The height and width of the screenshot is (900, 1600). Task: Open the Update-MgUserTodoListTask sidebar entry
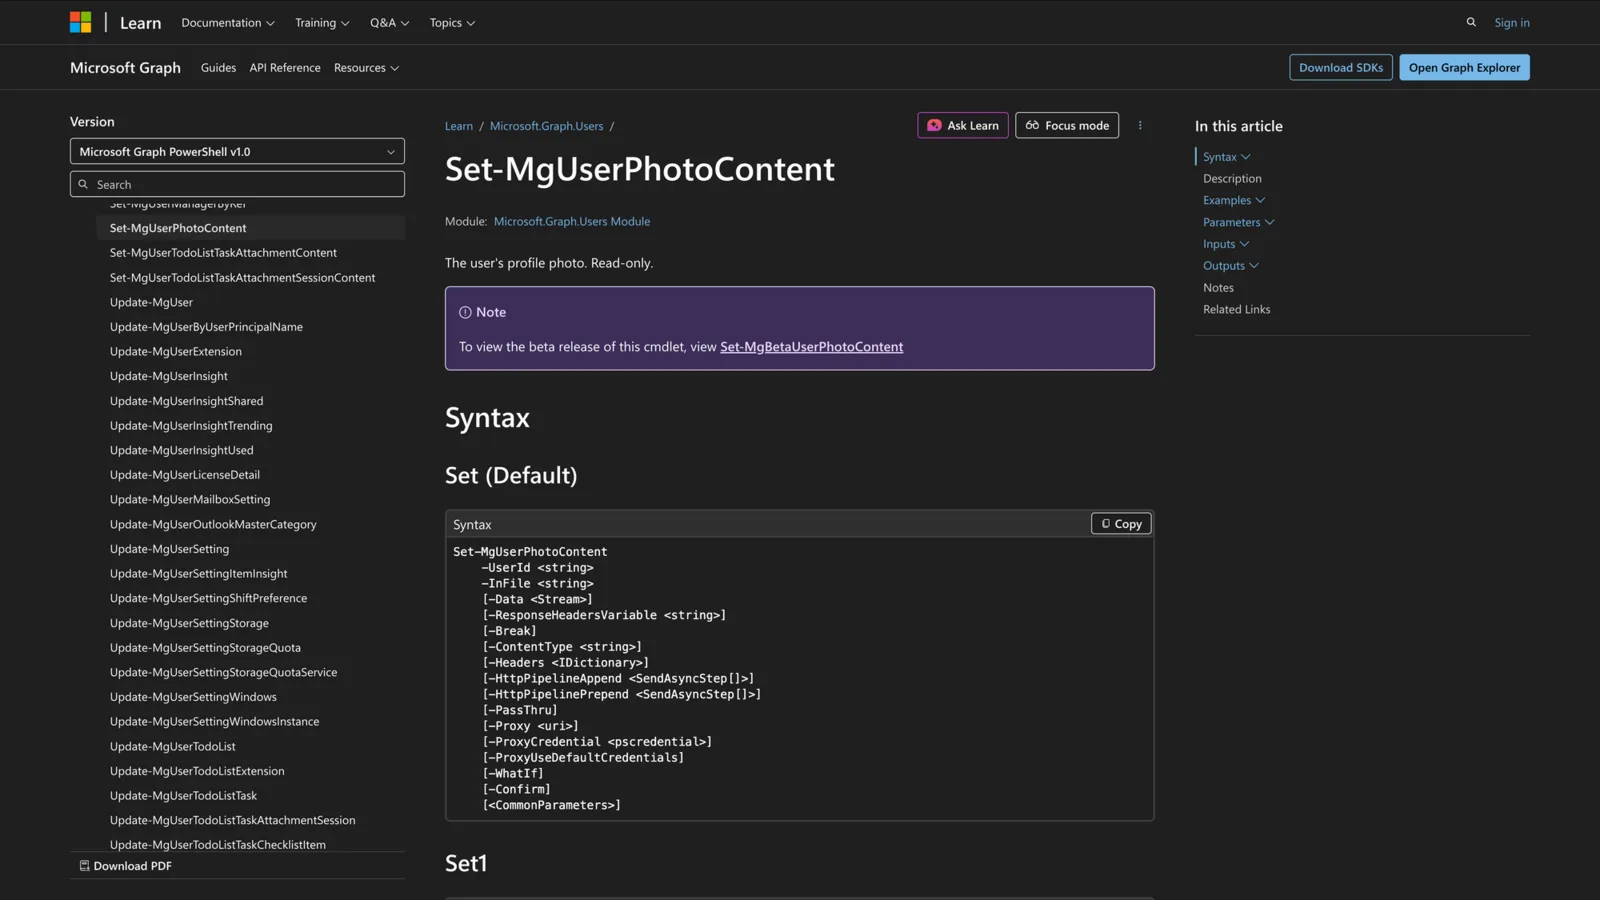[x=183, y=796]
